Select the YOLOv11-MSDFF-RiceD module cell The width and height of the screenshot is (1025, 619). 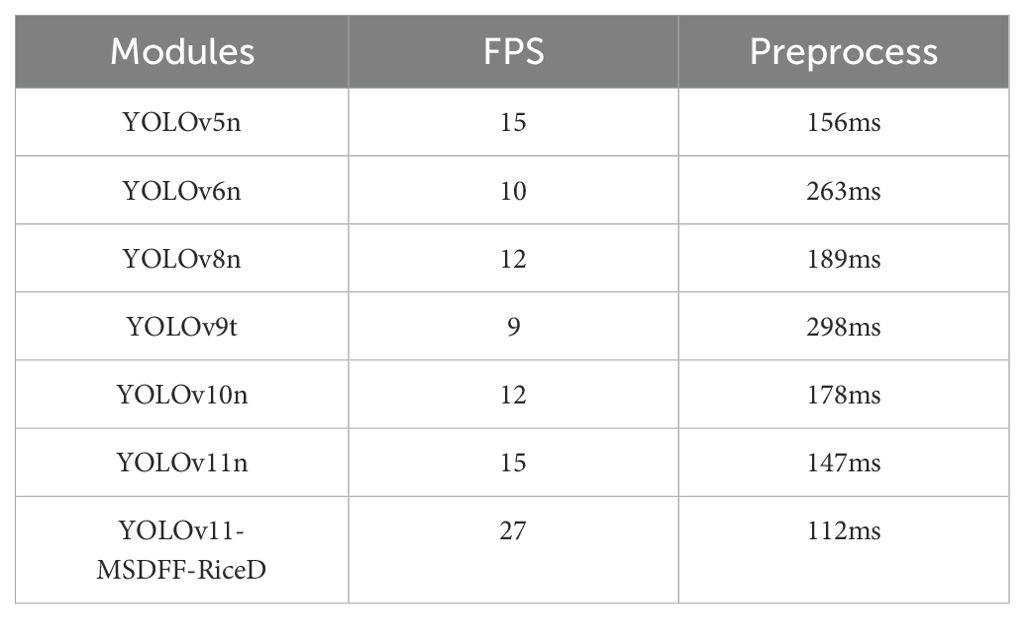coord(182,550)
